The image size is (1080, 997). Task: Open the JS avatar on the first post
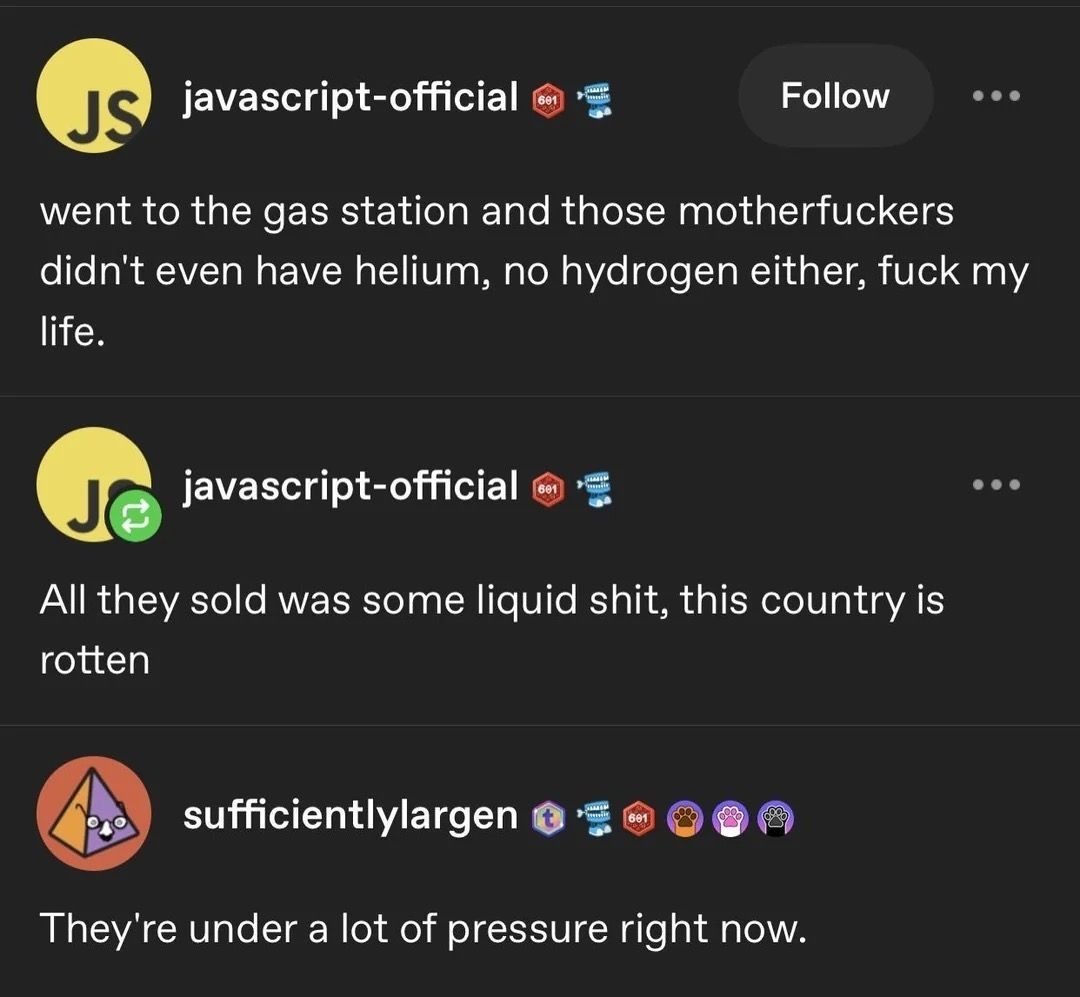click(x=93, y=96)
